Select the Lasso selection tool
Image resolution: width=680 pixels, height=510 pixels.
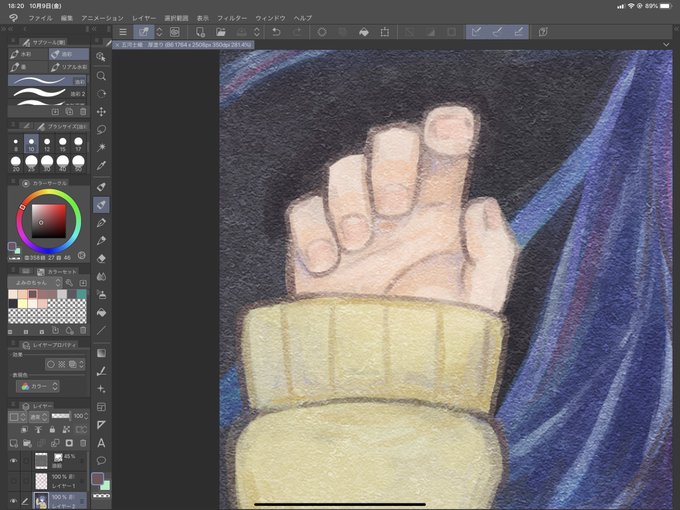click(x=101, y=129)
